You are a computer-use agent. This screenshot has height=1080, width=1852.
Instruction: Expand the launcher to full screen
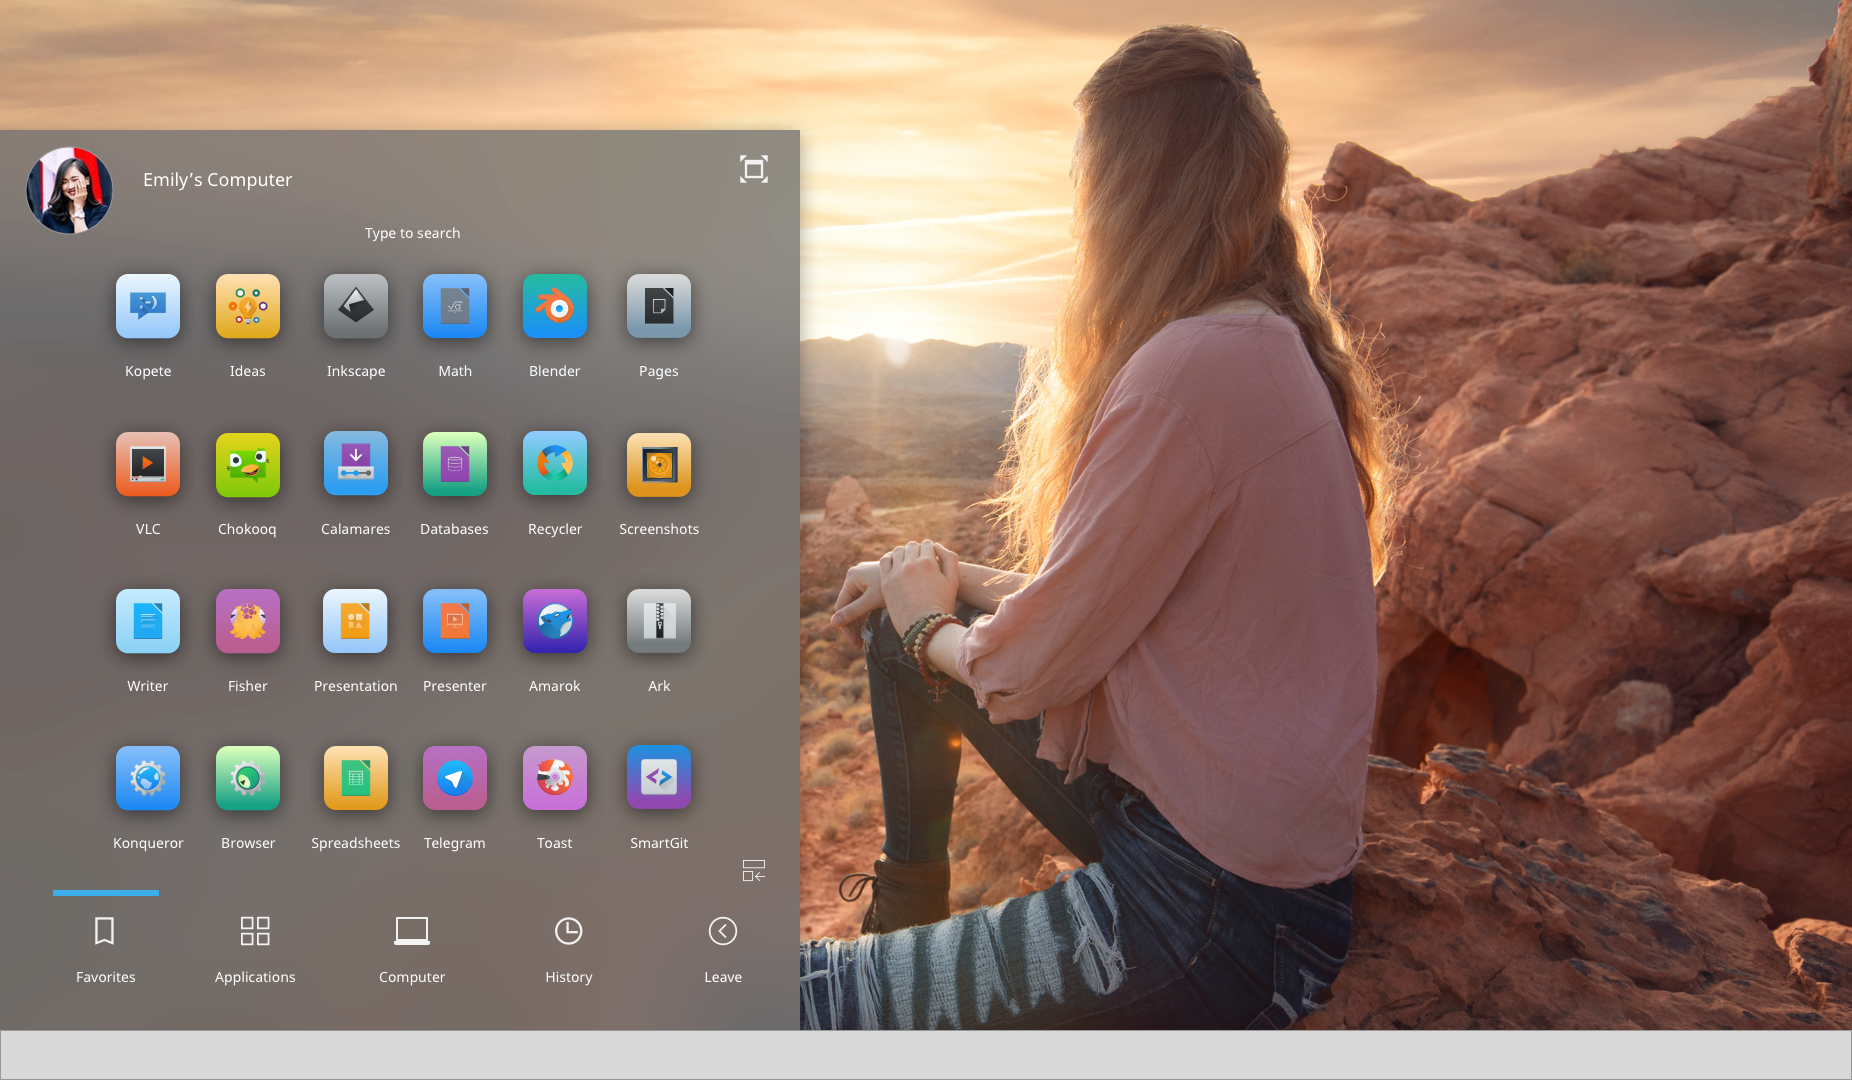[x=753, y=169]
